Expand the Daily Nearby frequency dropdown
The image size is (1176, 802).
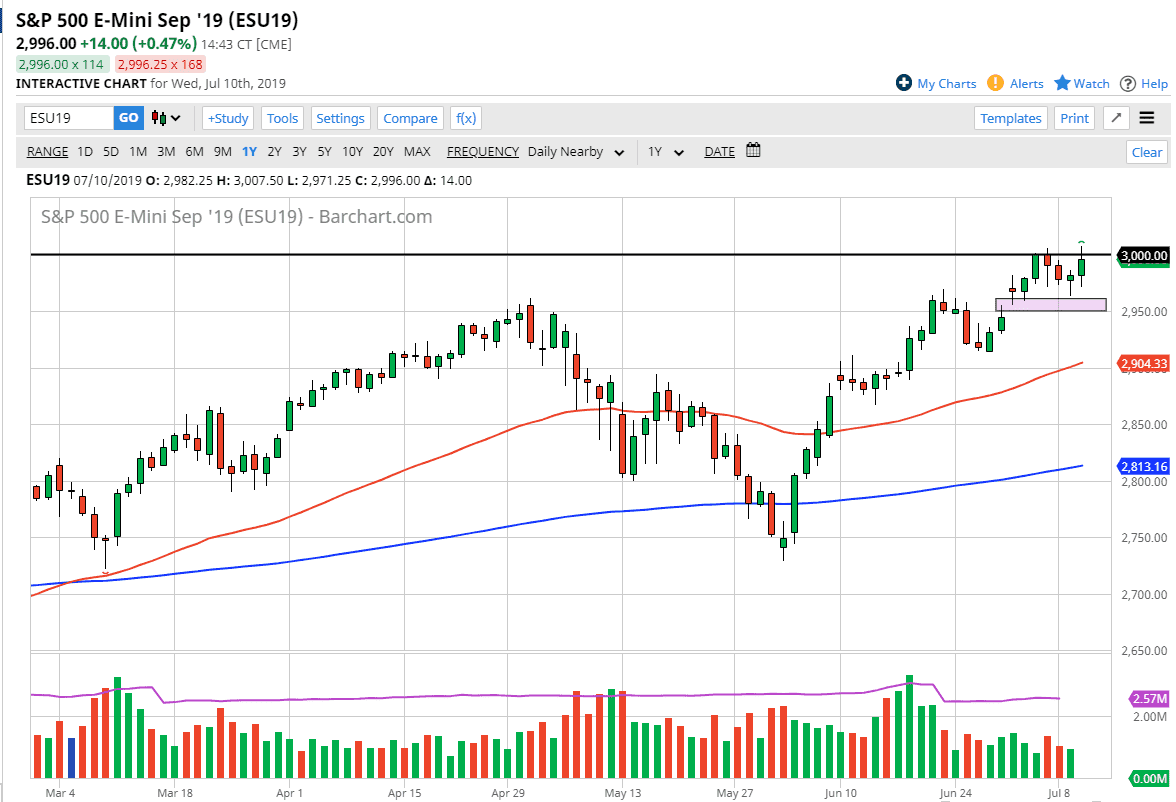[576, 152]
